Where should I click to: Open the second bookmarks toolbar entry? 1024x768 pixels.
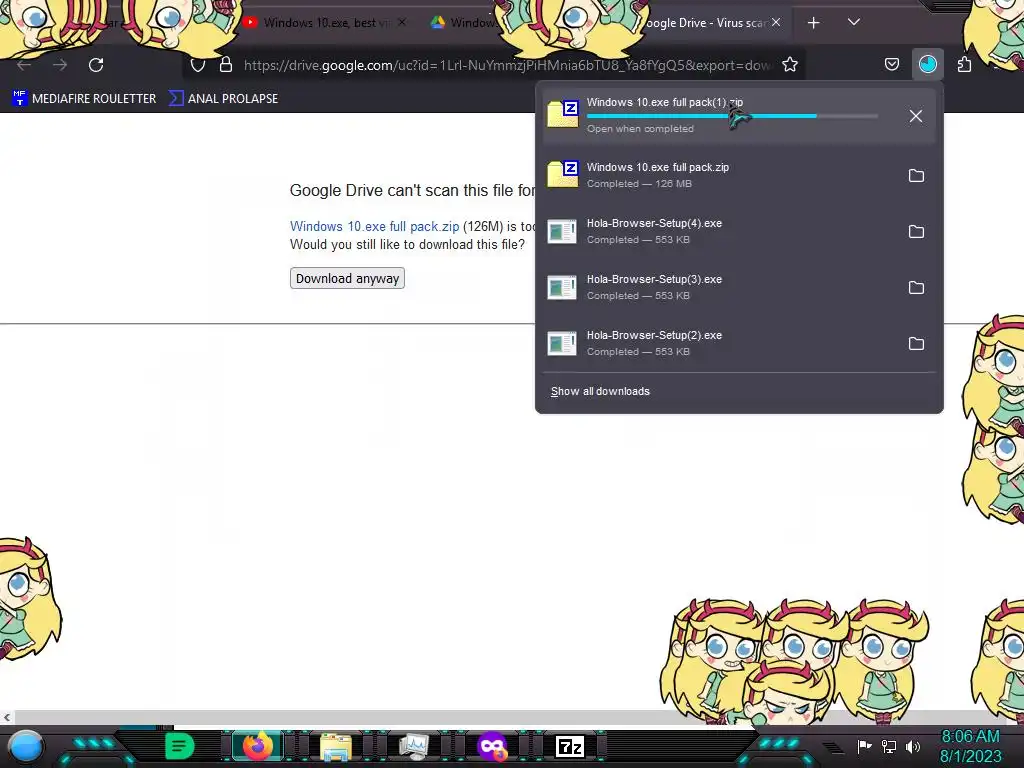click(x=223, y=99)
